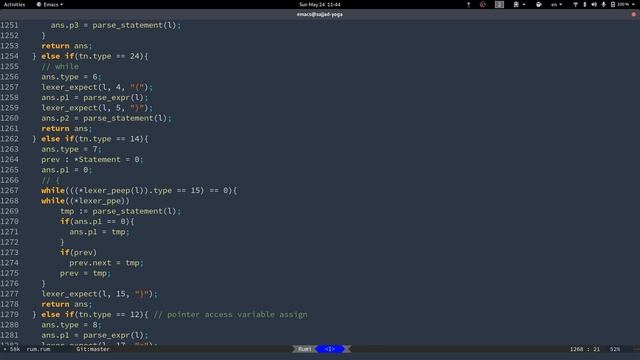Click the small upload tray icon
The height and width of the screenshot is (360, 640).
coord(469,4)
